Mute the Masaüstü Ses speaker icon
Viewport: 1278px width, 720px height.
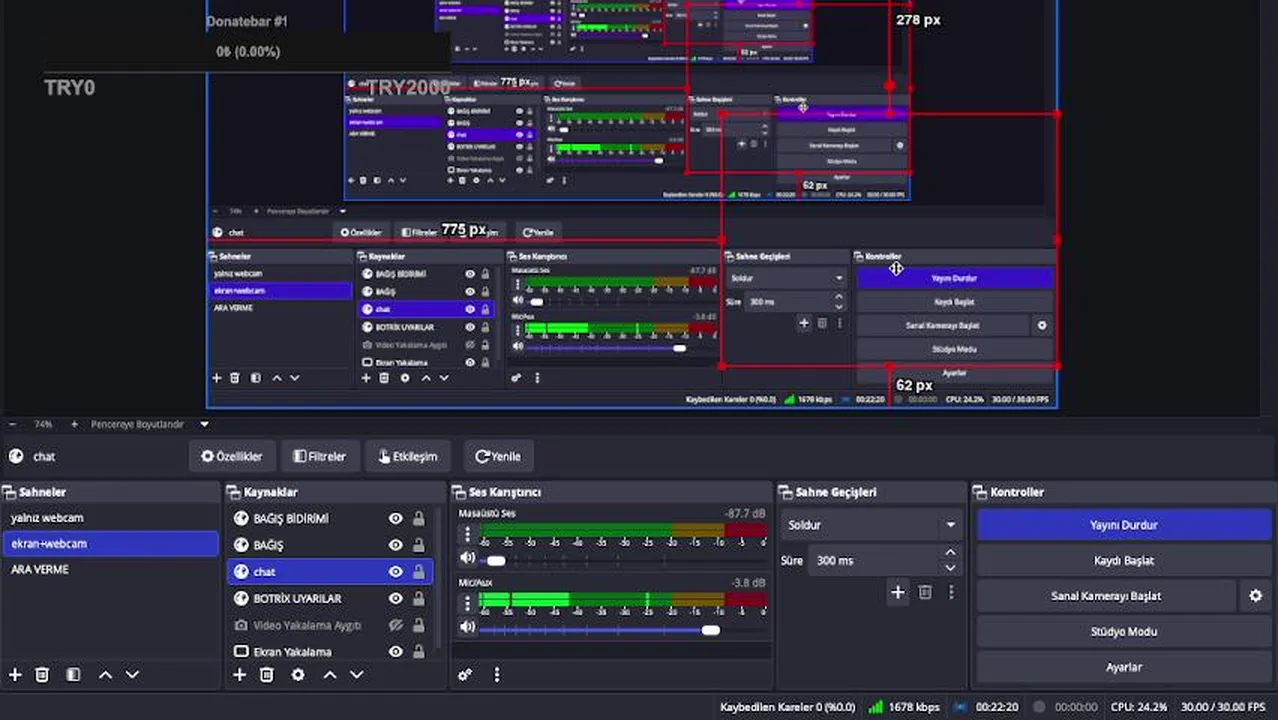pyautogui.click(x=468, y=559)
